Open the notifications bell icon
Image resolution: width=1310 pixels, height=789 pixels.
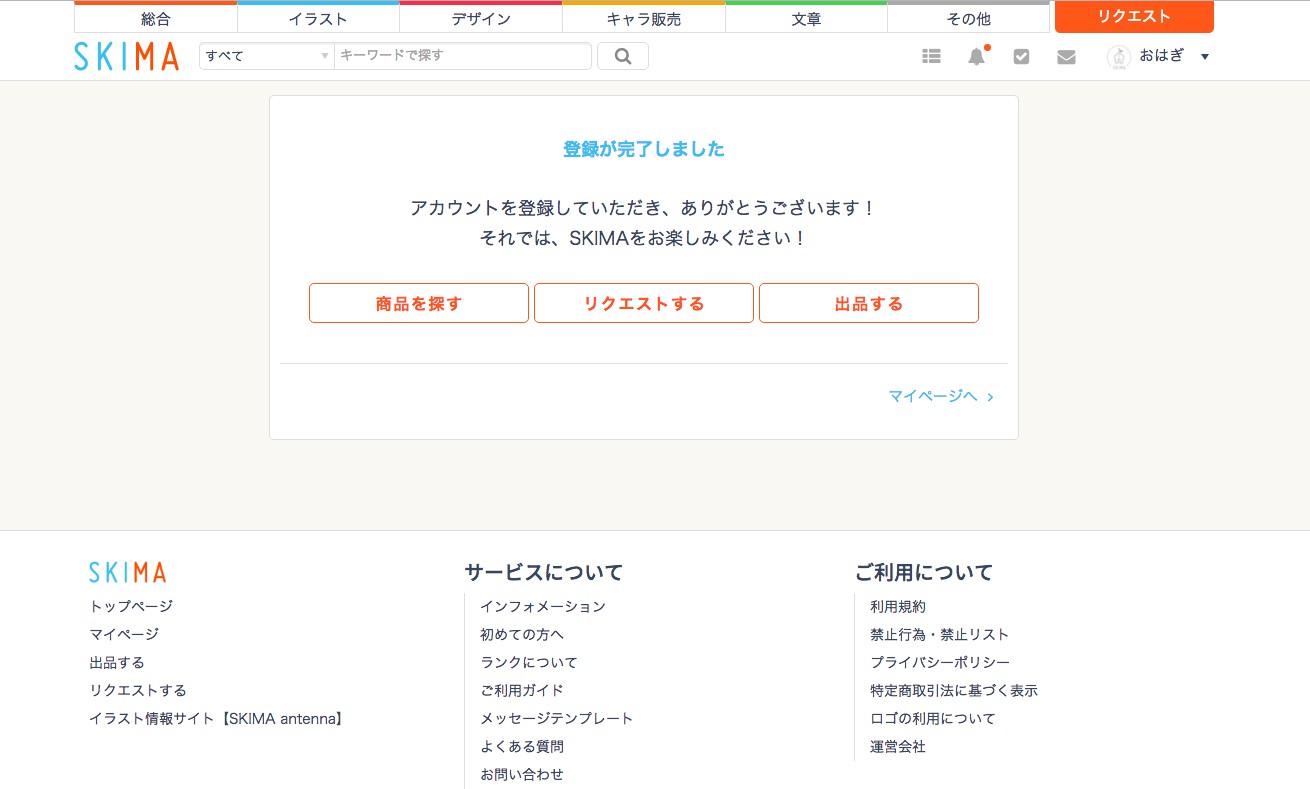click(976, 57)
